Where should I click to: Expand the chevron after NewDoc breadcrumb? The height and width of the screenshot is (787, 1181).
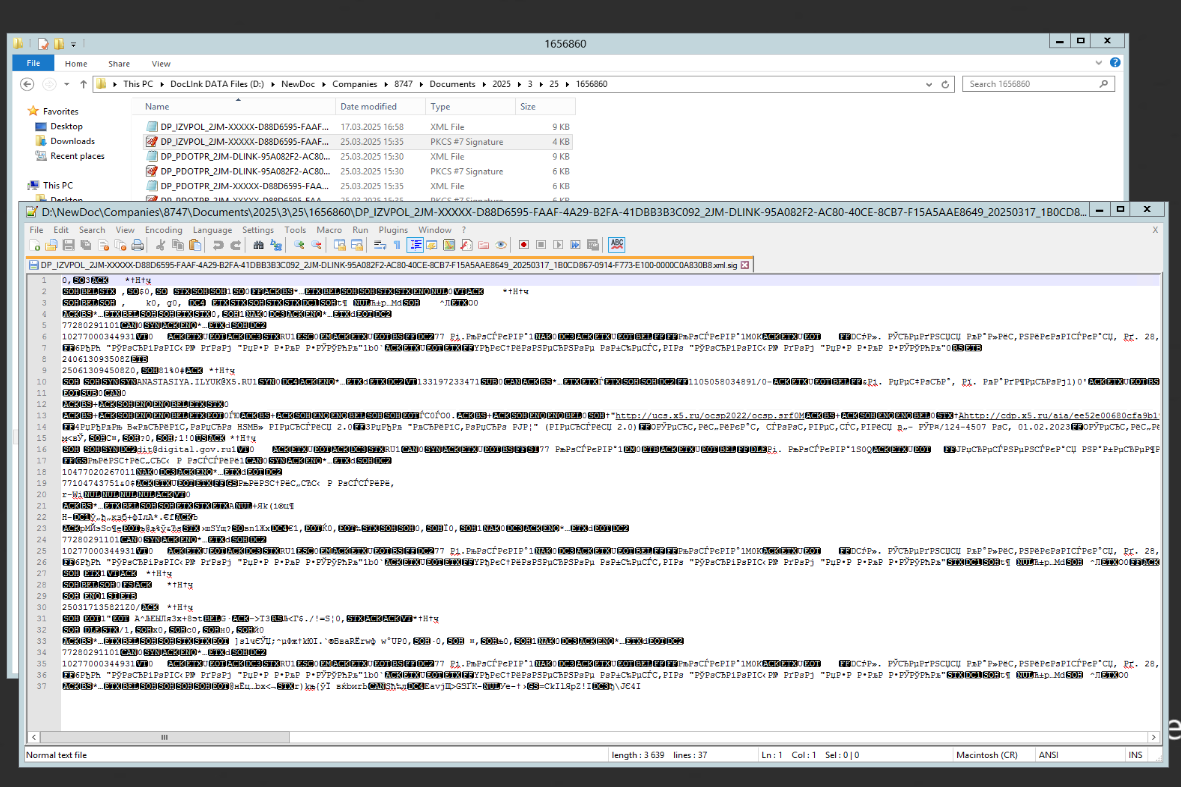pyautogui.click(x=323, y=84)
